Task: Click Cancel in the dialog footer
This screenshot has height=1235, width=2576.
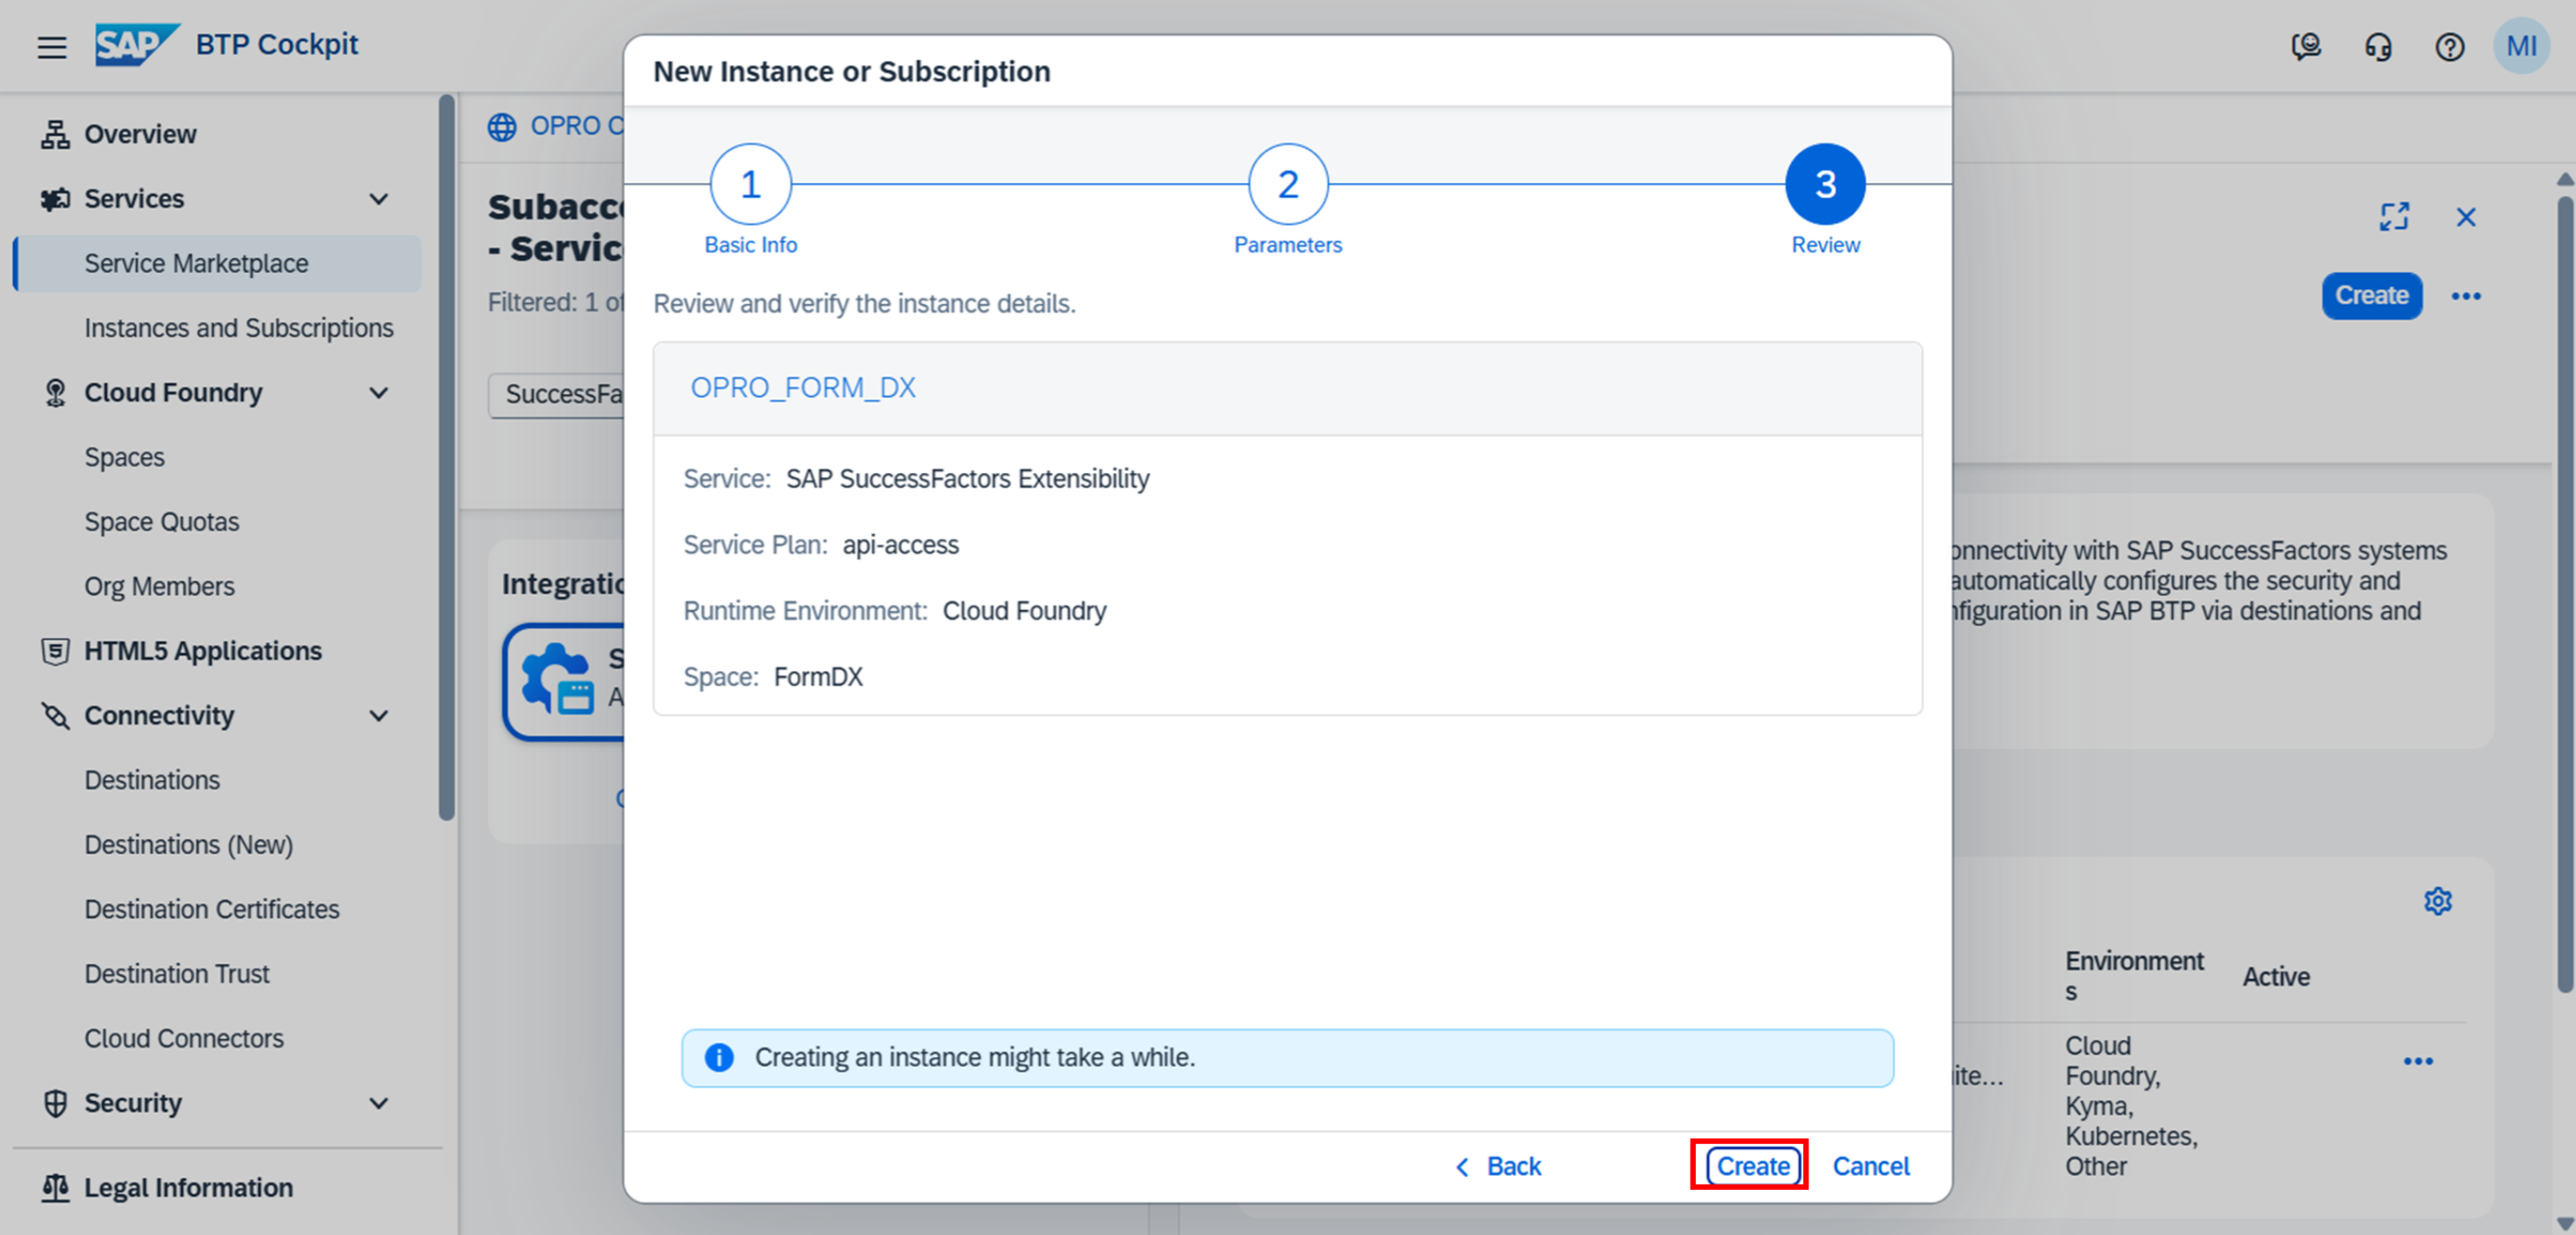Action: tap(1870, 1166)
